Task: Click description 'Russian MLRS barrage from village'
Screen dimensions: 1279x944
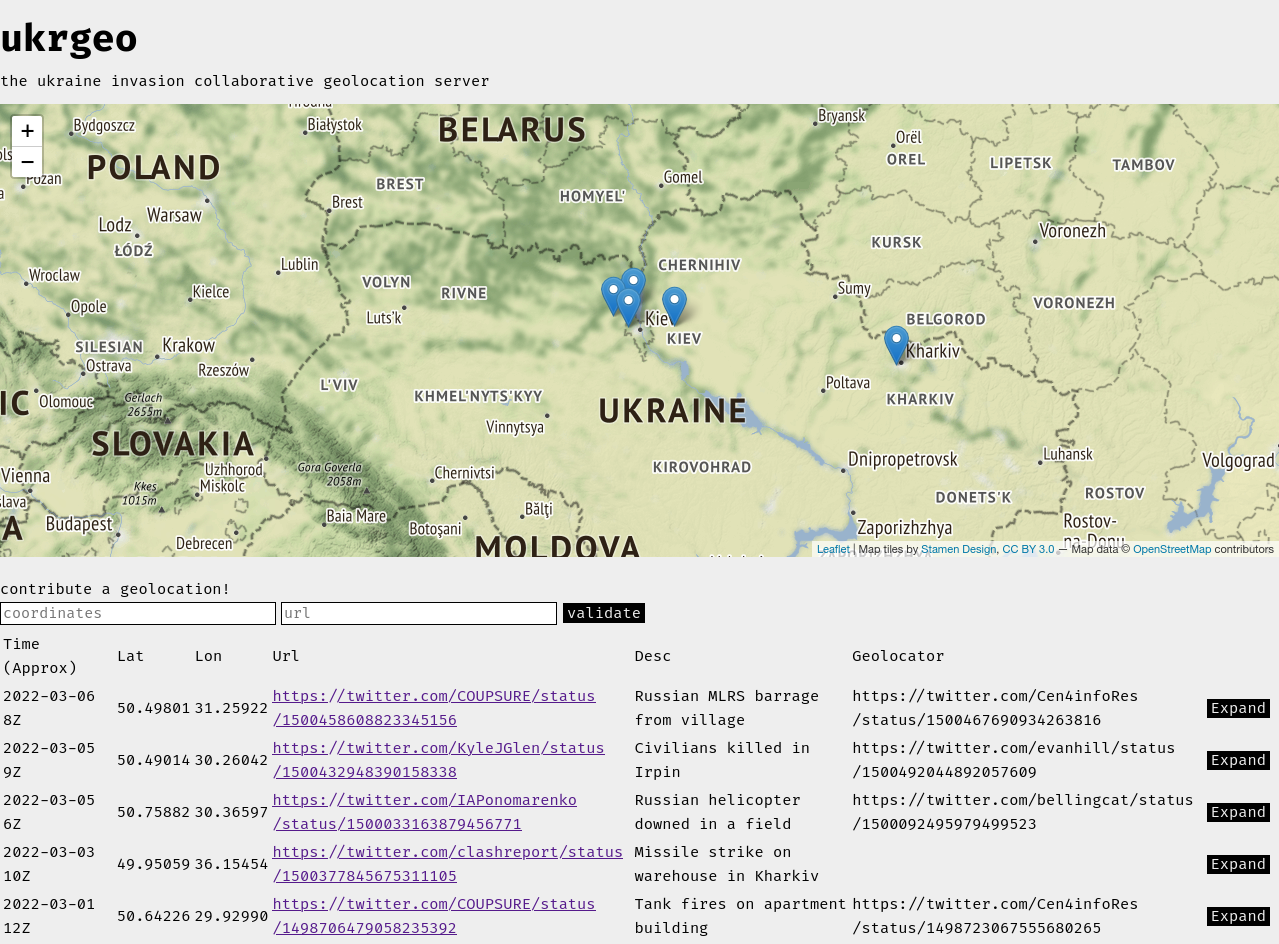Action: click(727, 708)
